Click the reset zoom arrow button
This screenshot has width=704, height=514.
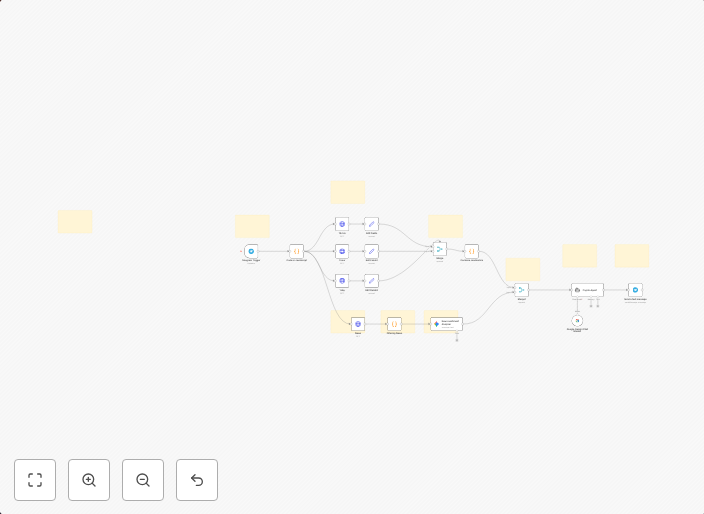[x=197, y=480]
